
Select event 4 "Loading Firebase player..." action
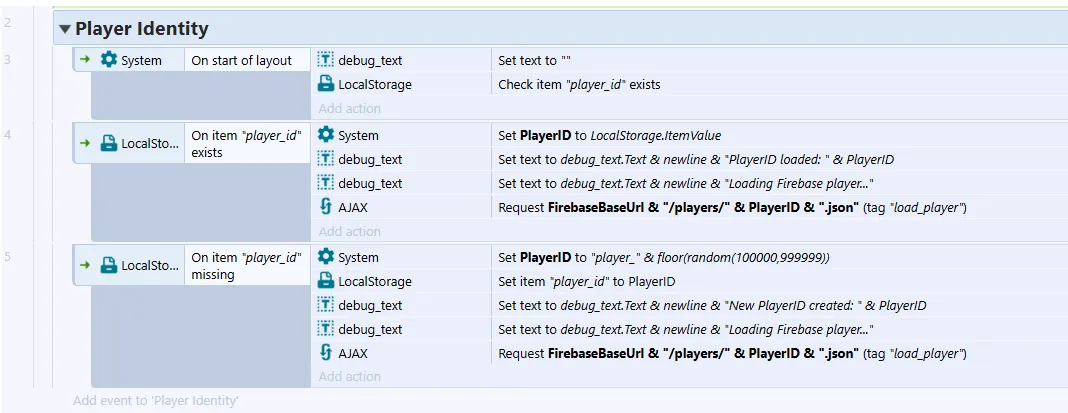pyautogui.click(x=686, y=183)
